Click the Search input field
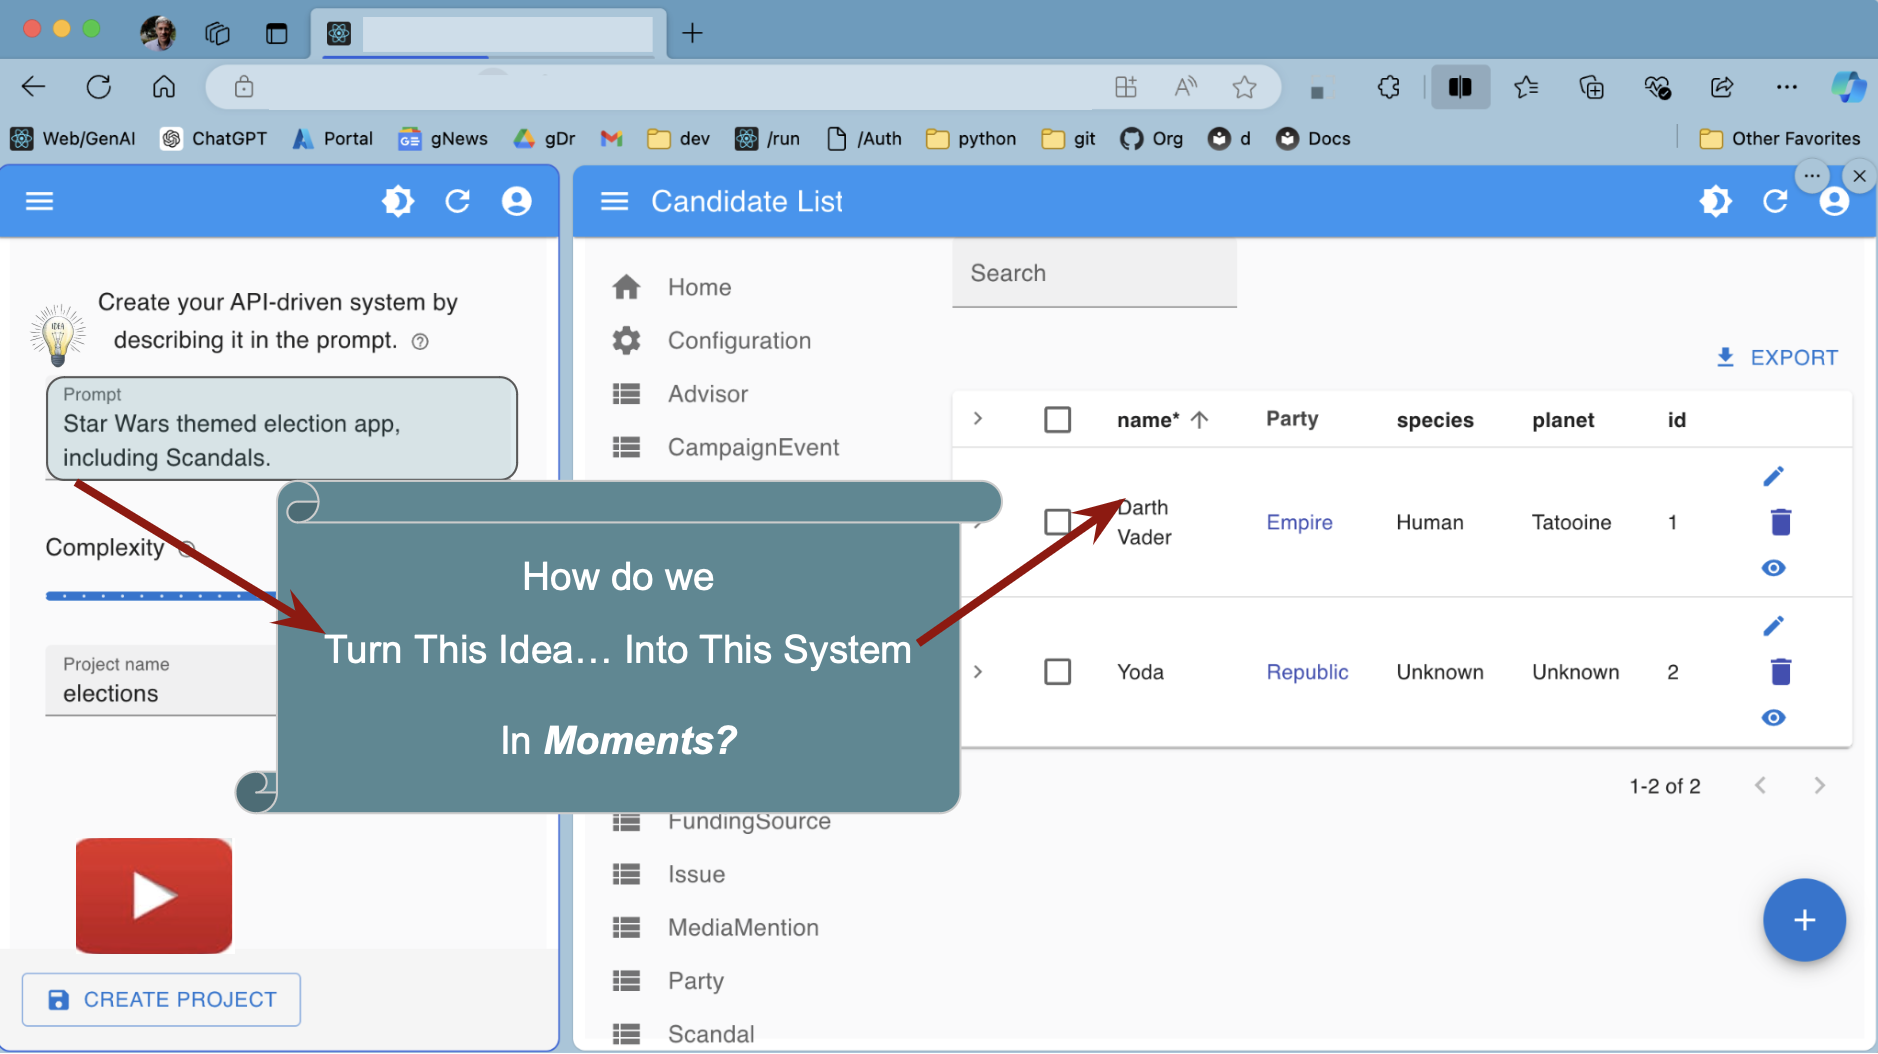 pyautogui.click(x=1094, y=273)
